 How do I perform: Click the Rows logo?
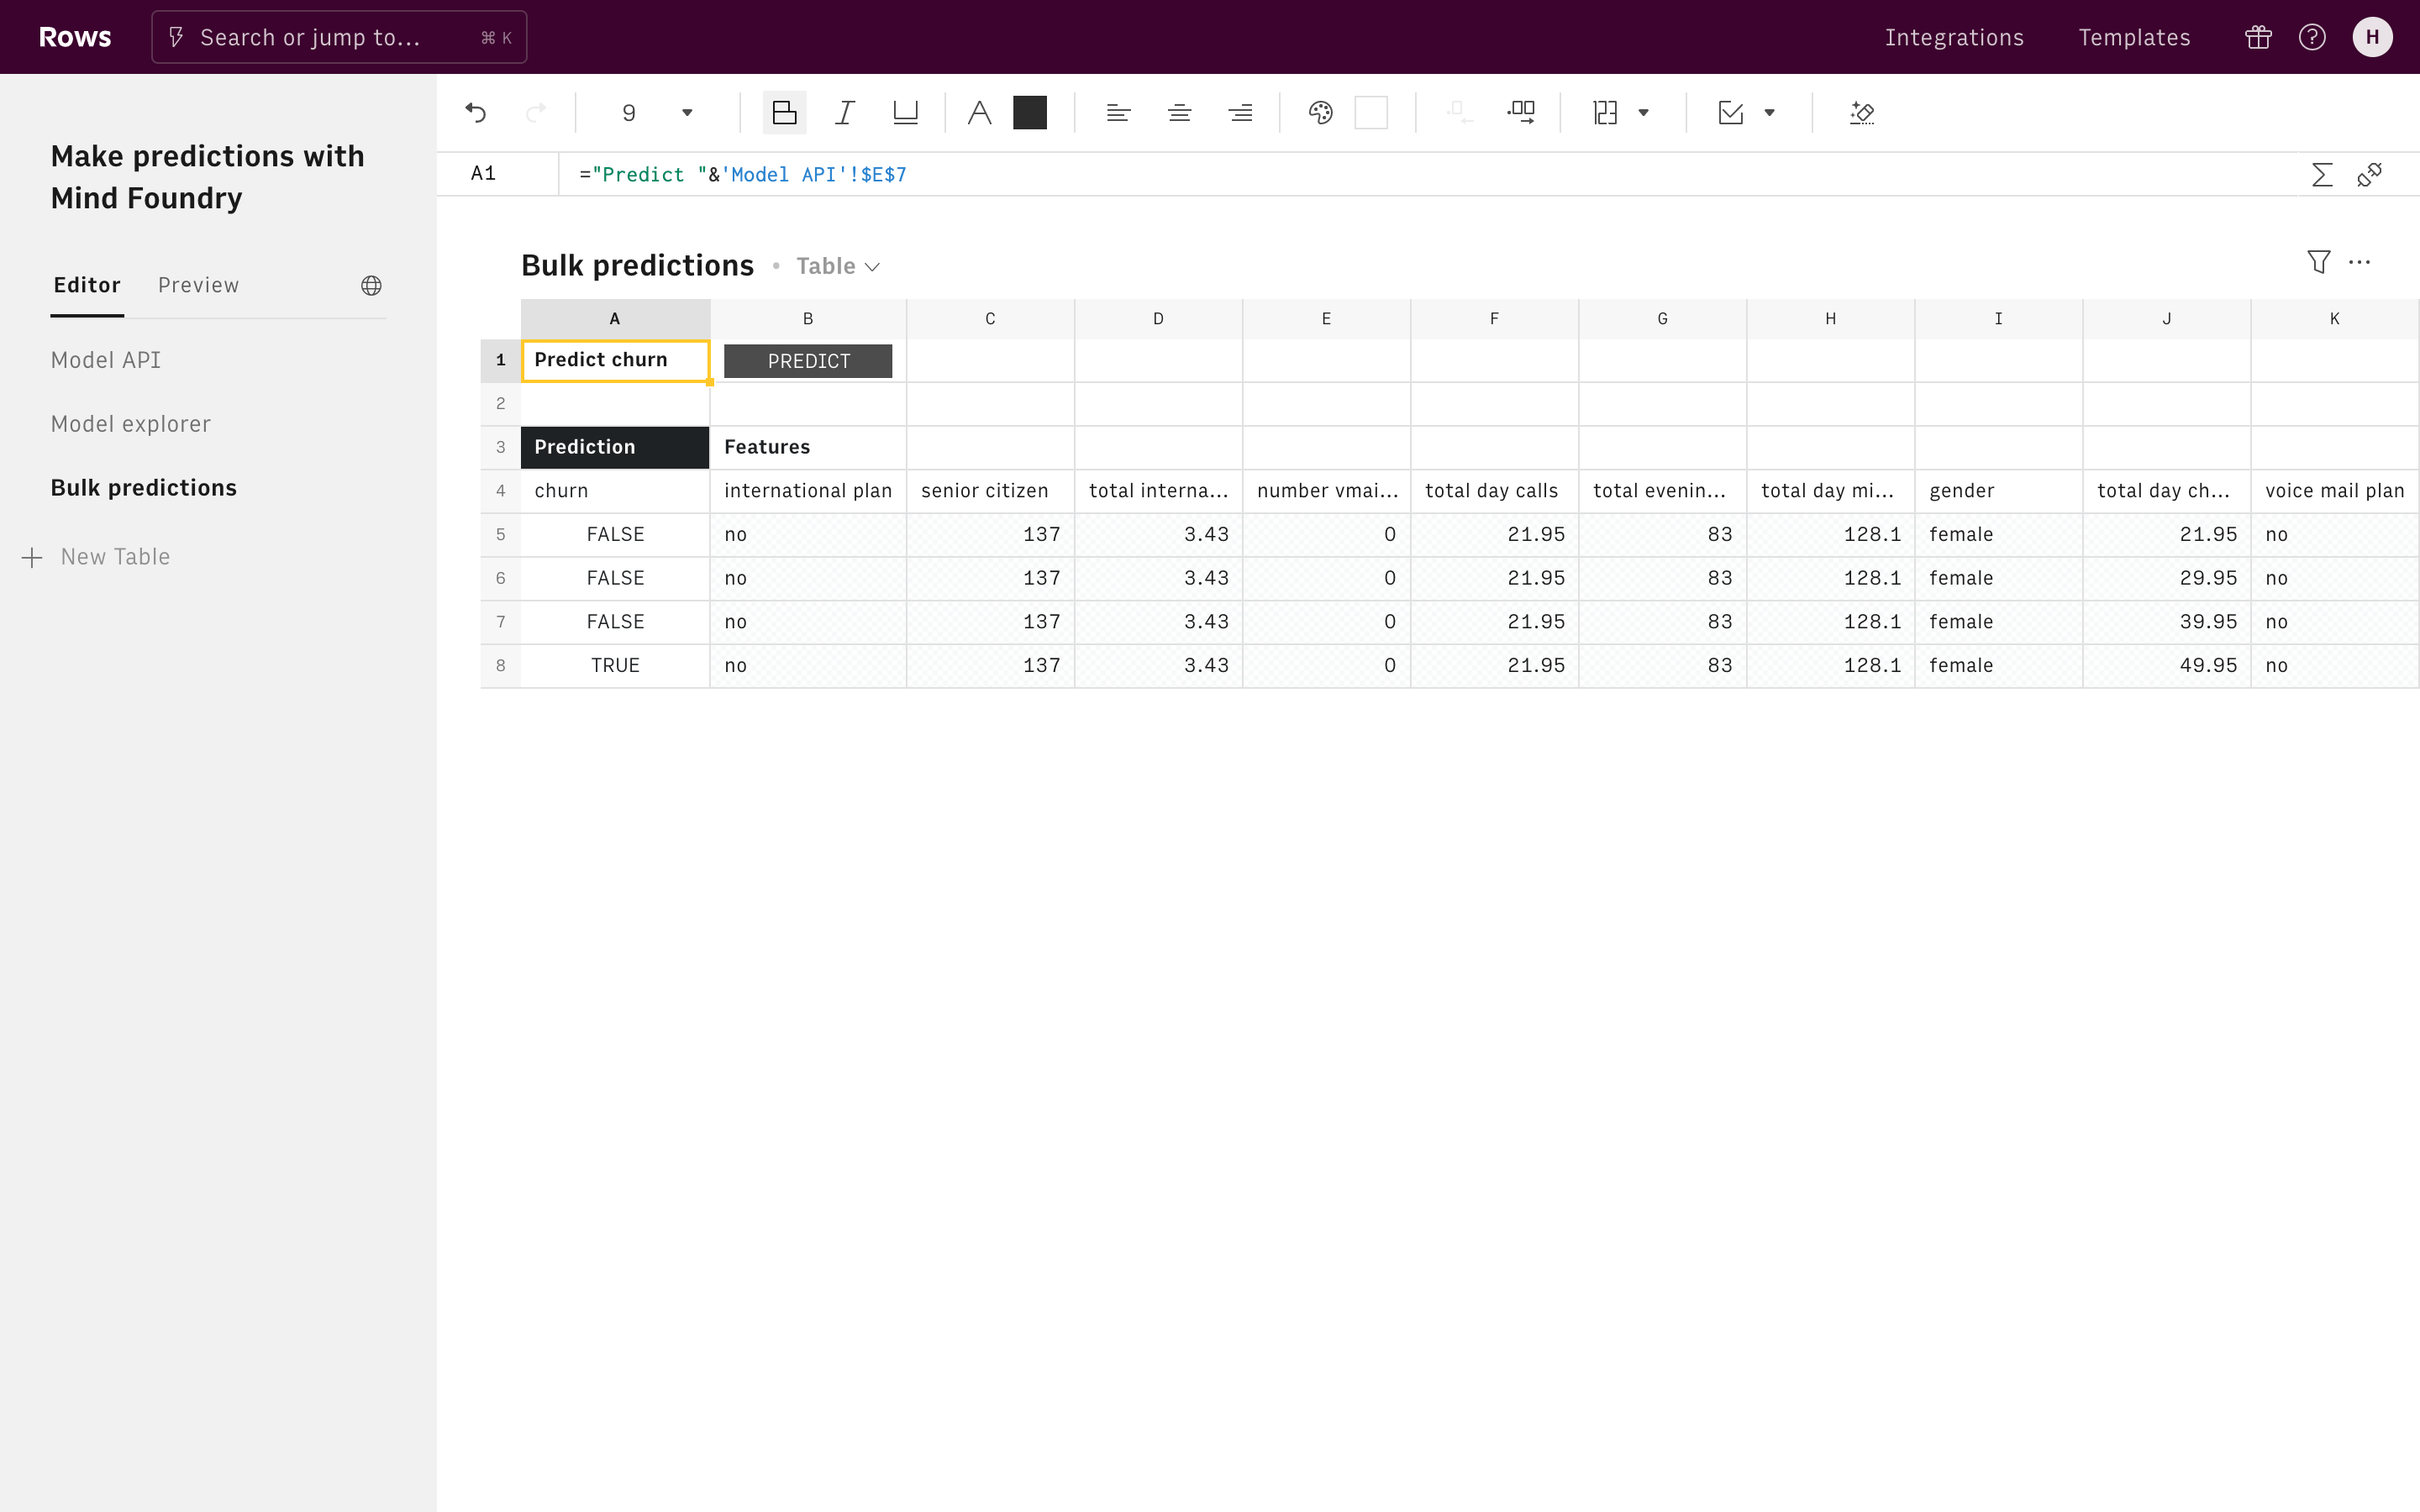coord(75,37)
